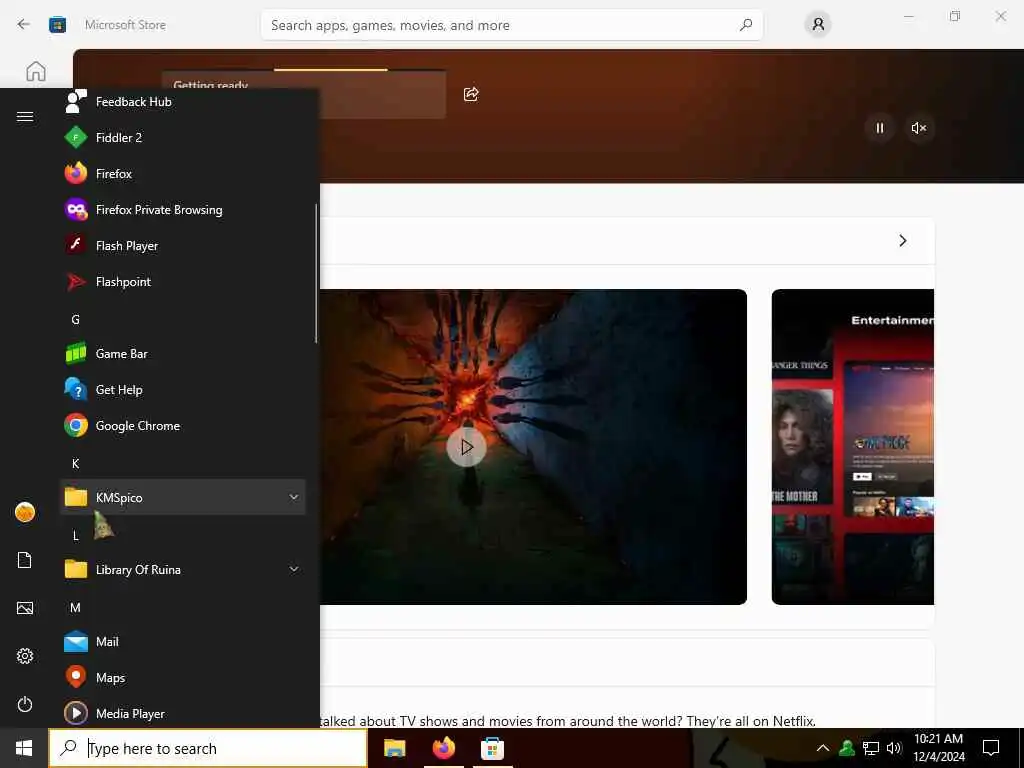Launch Flash Player app

click(x=183, y=246)
